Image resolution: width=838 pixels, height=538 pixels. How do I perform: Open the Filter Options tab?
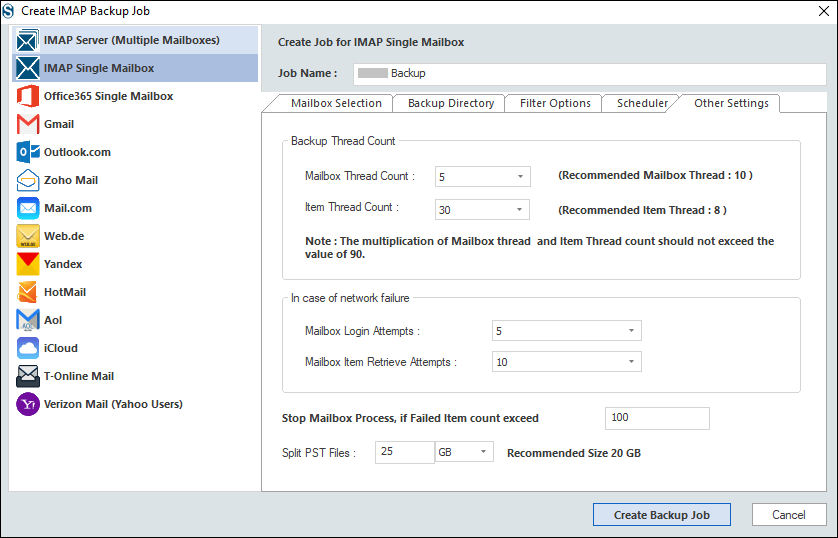pos(555,103)
